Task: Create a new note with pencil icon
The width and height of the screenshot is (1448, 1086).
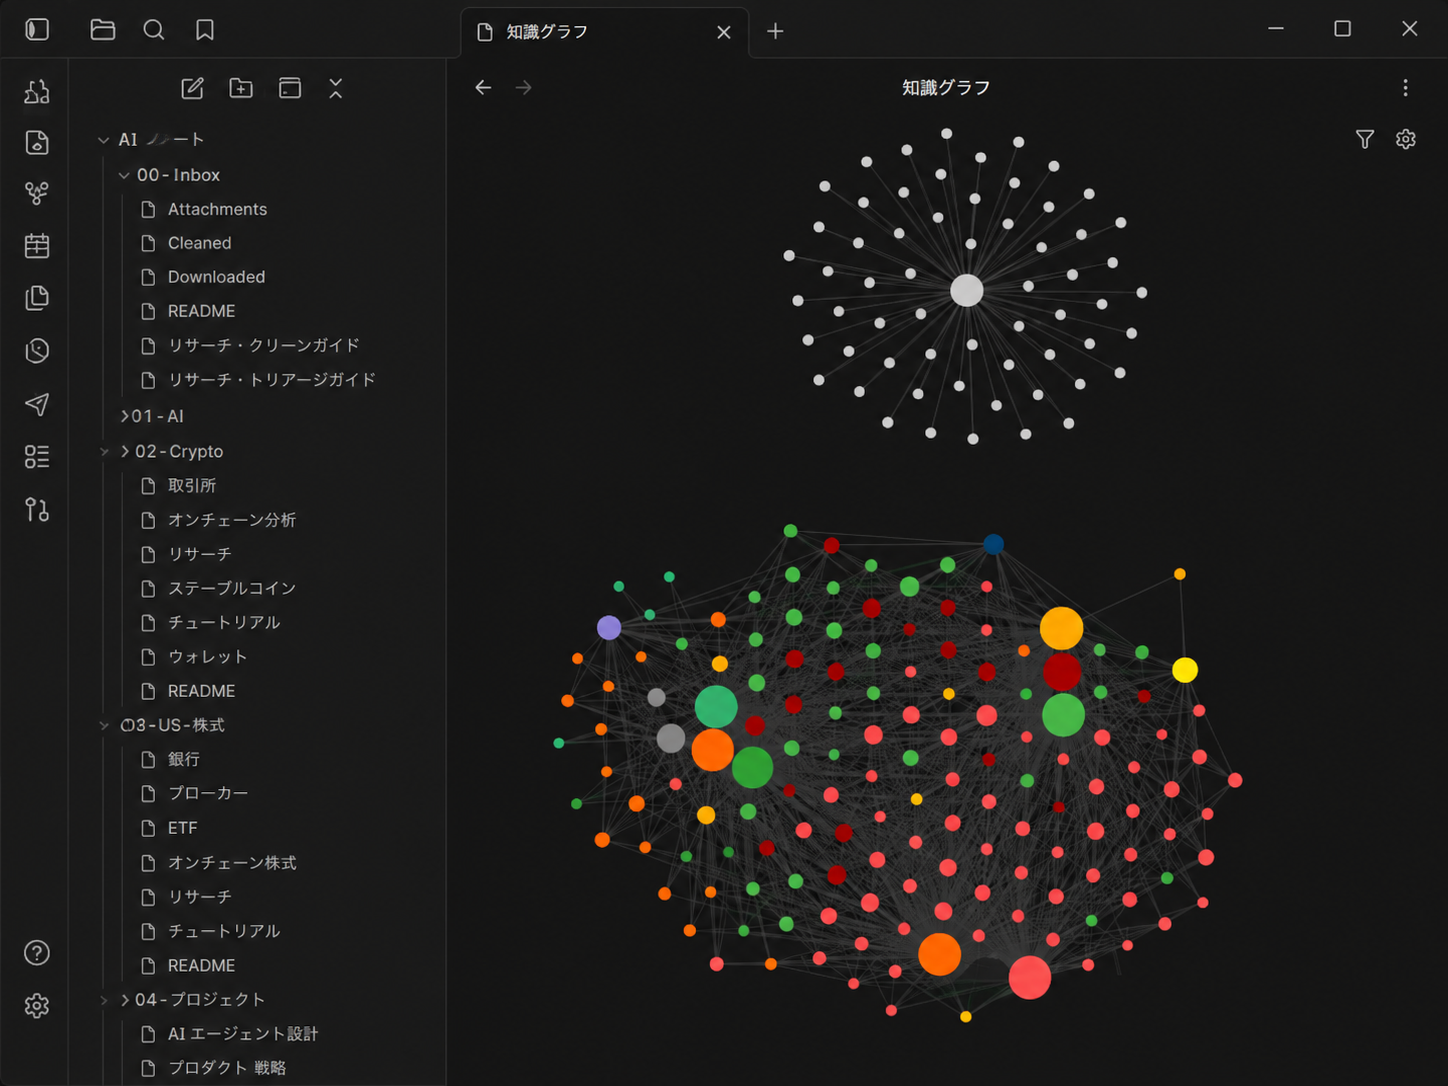Action: pos(192,88)
